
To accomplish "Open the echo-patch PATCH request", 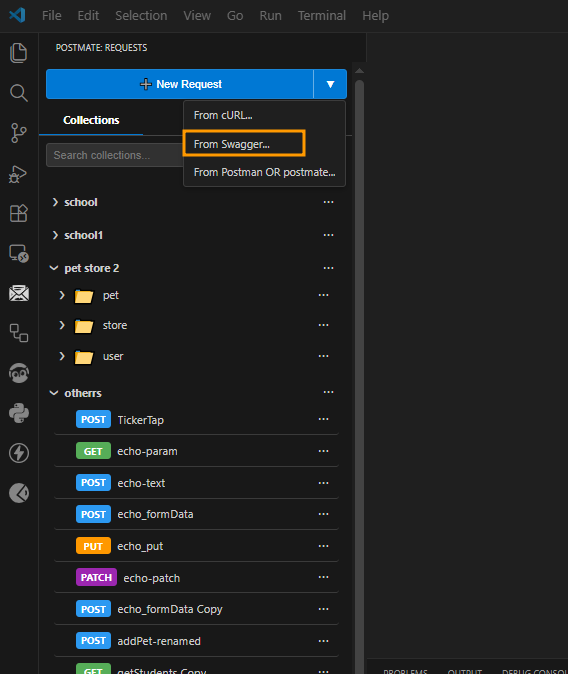I will click(x=196, y=578).
